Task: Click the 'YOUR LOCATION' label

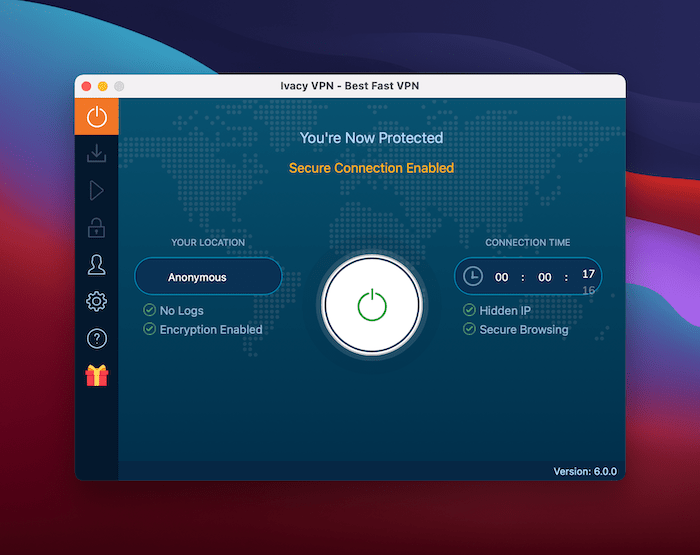Action: [x=208, y=242]
